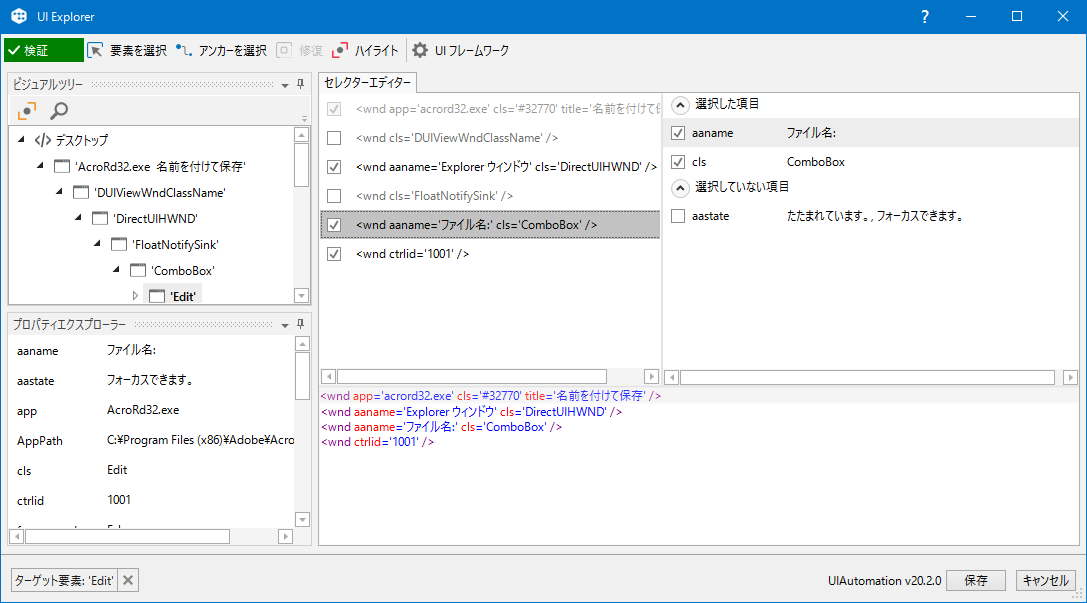The image size is (1087, 603).
Task: Click the ビジュアルツリー scroll down arrow
Action: pos(302,296)
